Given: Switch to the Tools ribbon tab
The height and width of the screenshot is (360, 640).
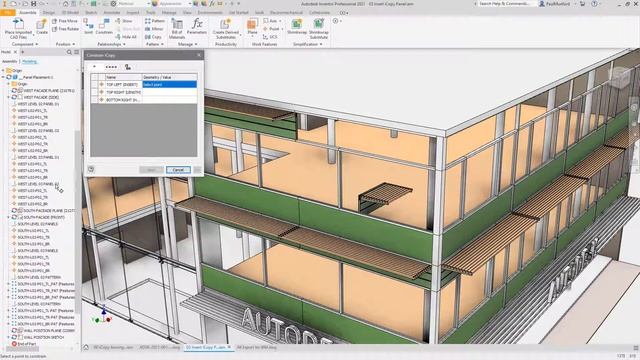Looking at the screenshot, I should coord(151,13).
